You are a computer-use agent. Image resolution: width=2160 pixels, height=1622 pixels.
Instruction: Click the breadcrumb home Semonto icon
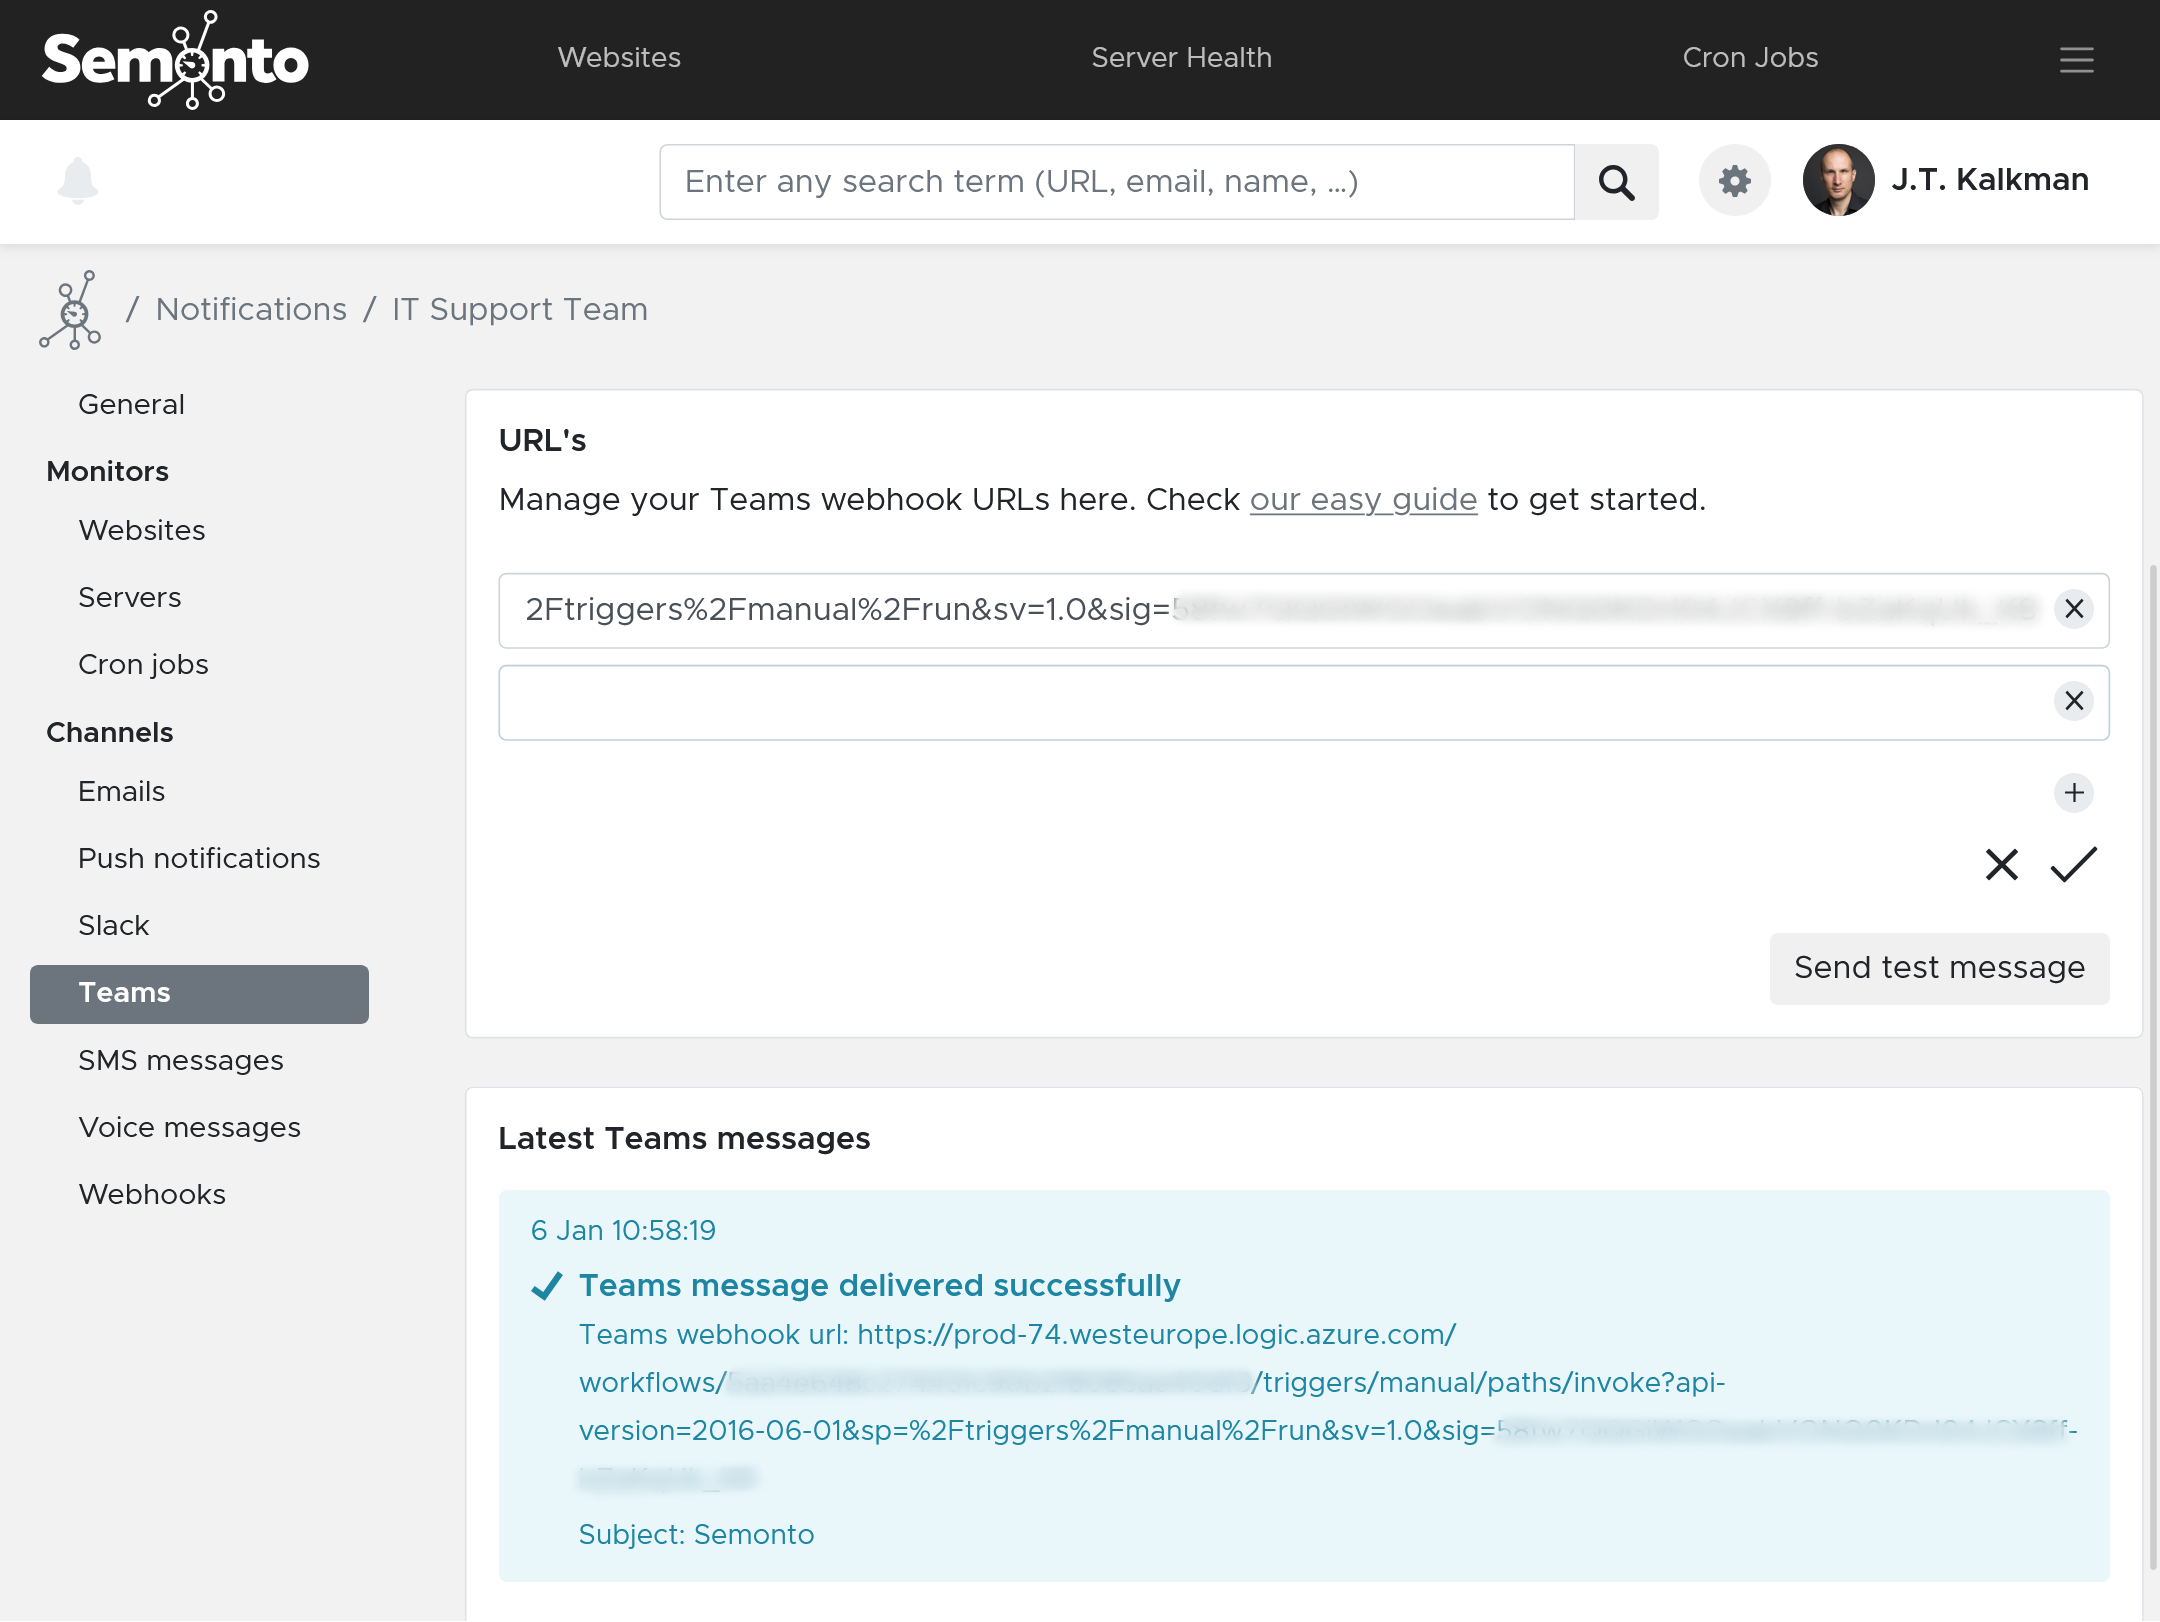click(70, 310)
